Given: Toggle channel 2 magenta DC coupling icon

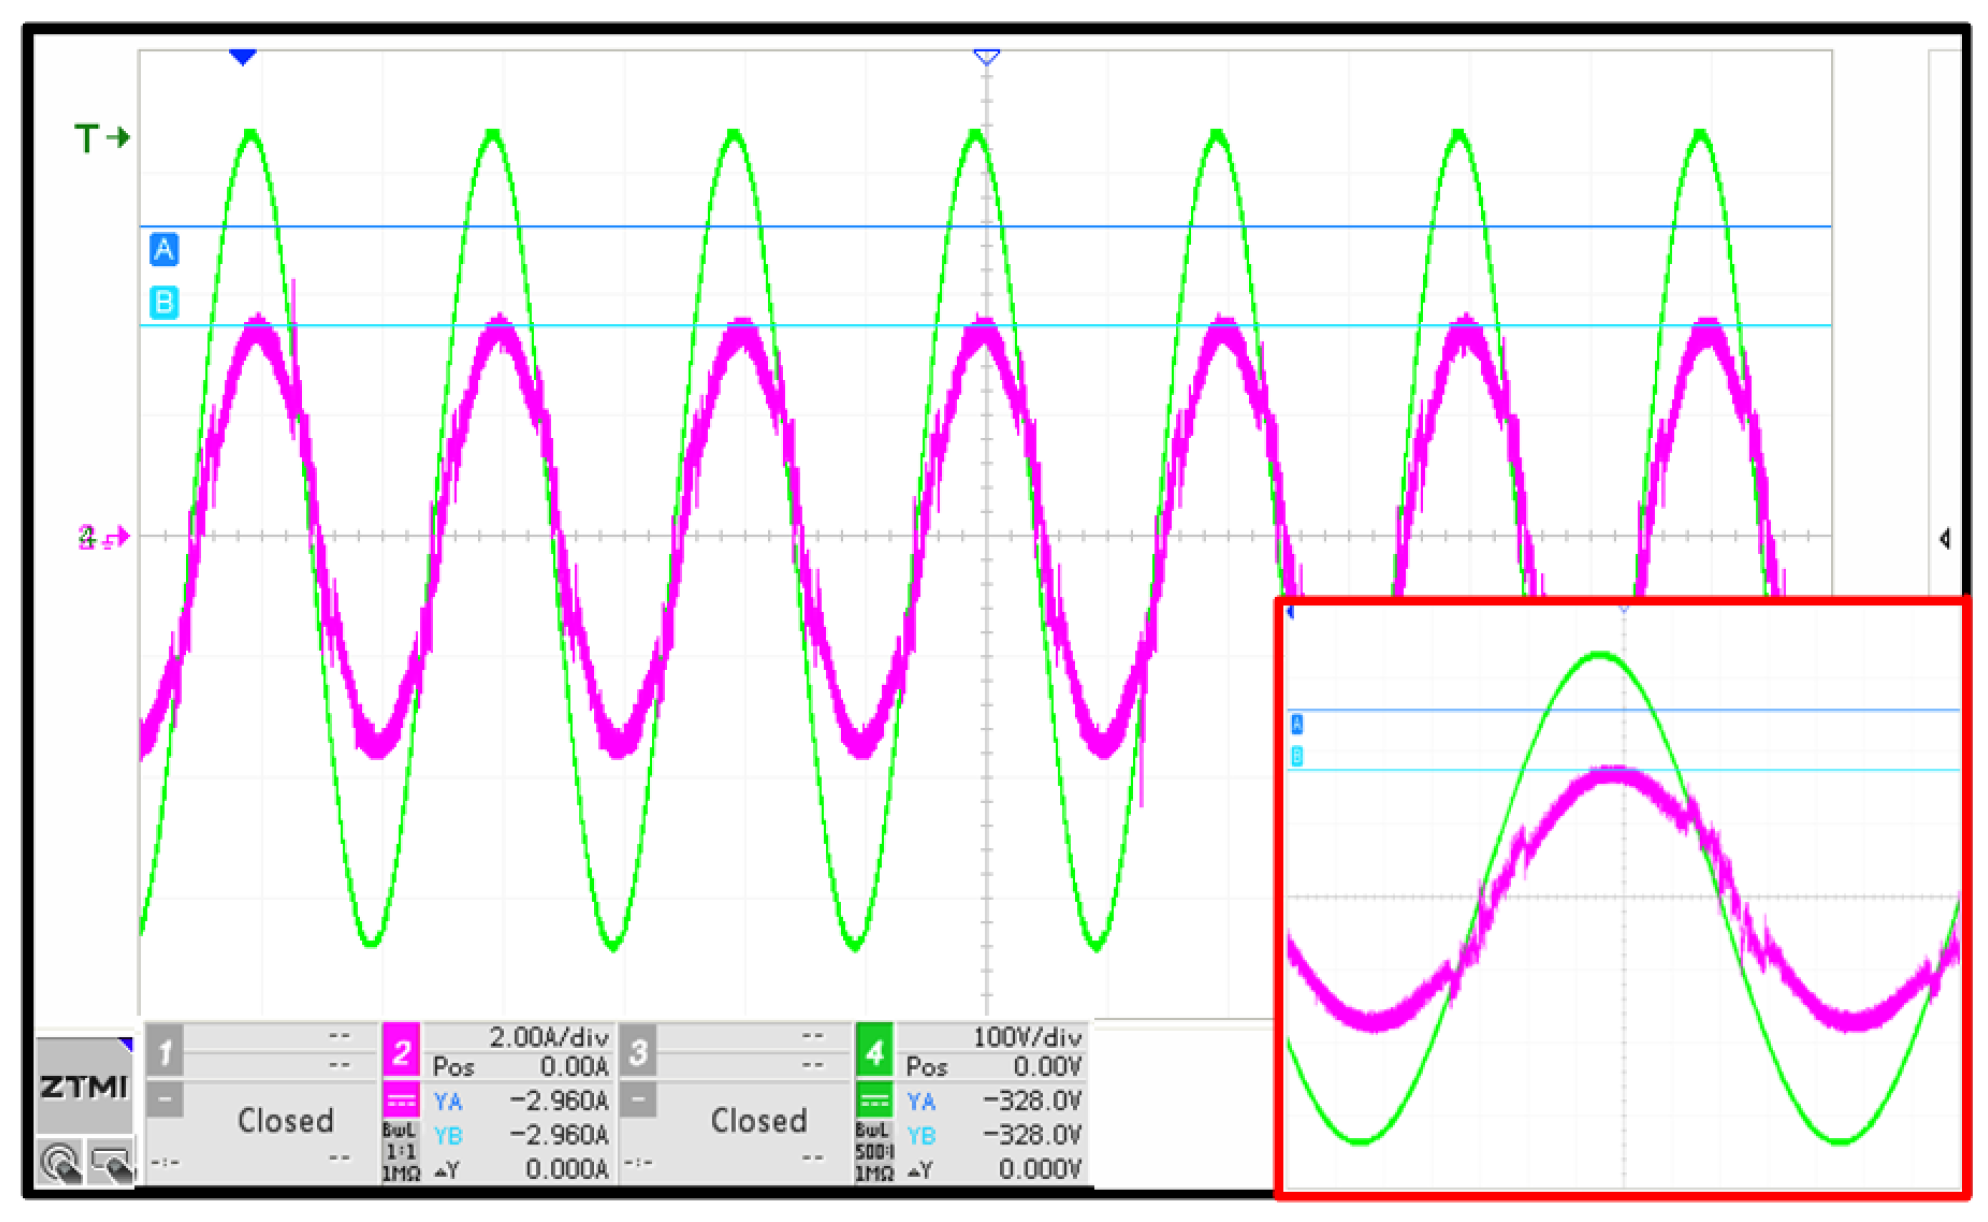Looking at the screenshot, I should coord(401,1101).
